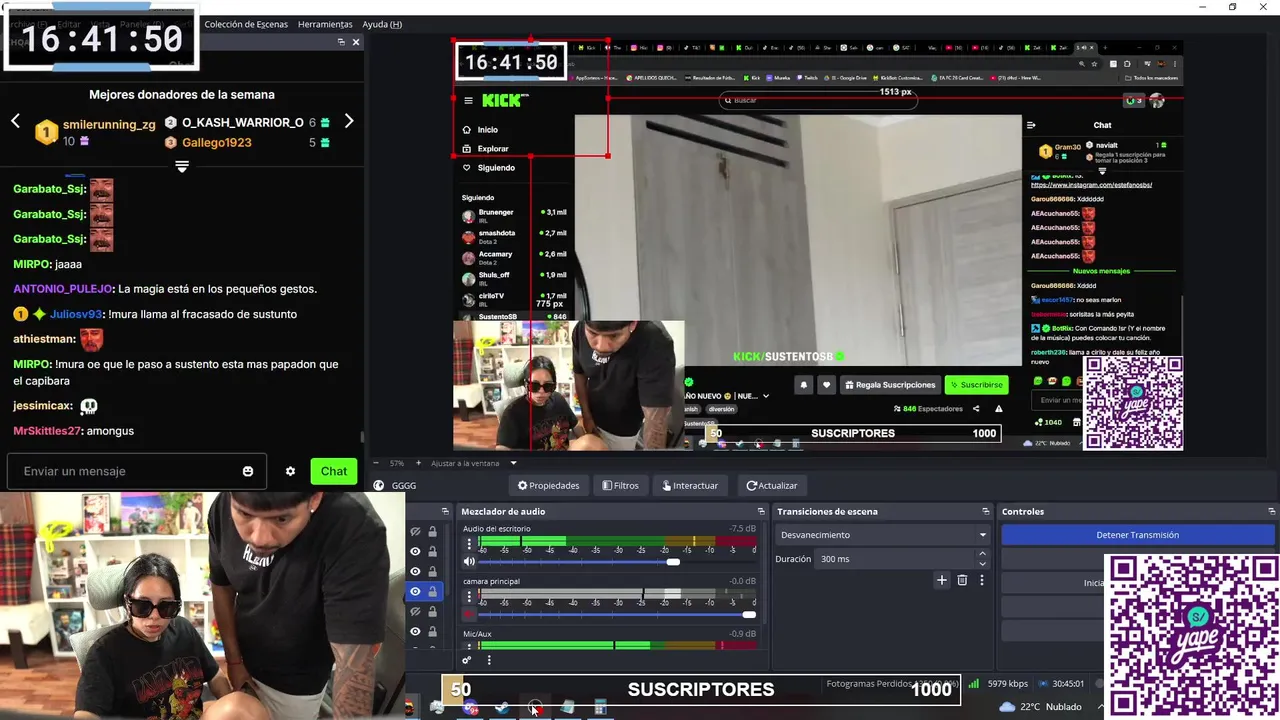Click the weather 22°C Nublado widget
Image resolution: width=1280 pixels, height=720 pixels.
[x=1040, y=707]
